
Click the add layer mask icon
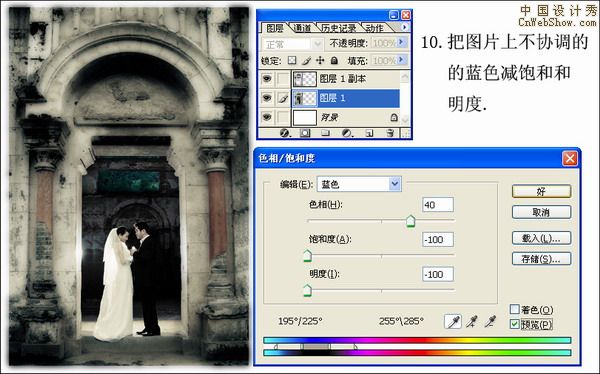[305, 133]
